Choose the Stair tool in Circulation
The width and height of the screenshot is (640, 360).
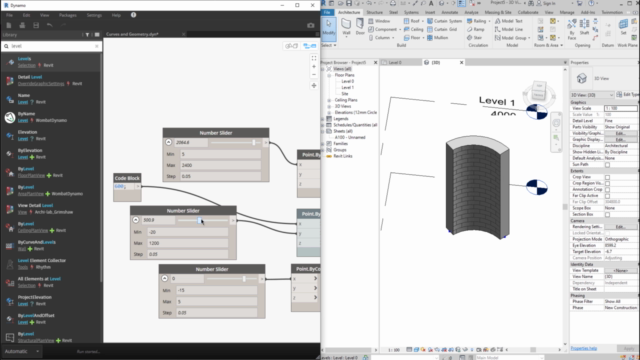tap(475, 38)
